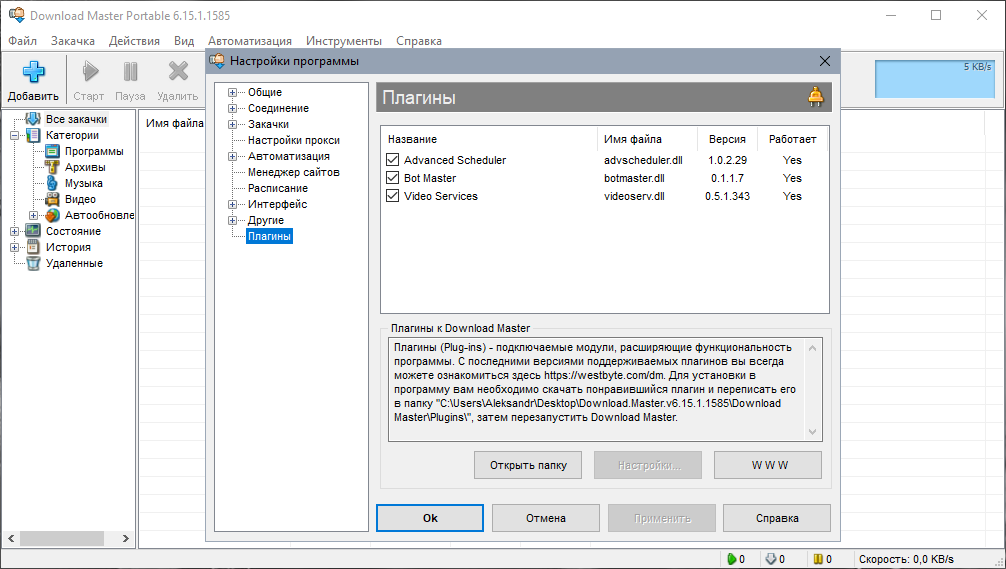Viewport: 1006px width, 569px height.
Task: Click the Добавить (add download) plus icon
Action: pos(33,71)
